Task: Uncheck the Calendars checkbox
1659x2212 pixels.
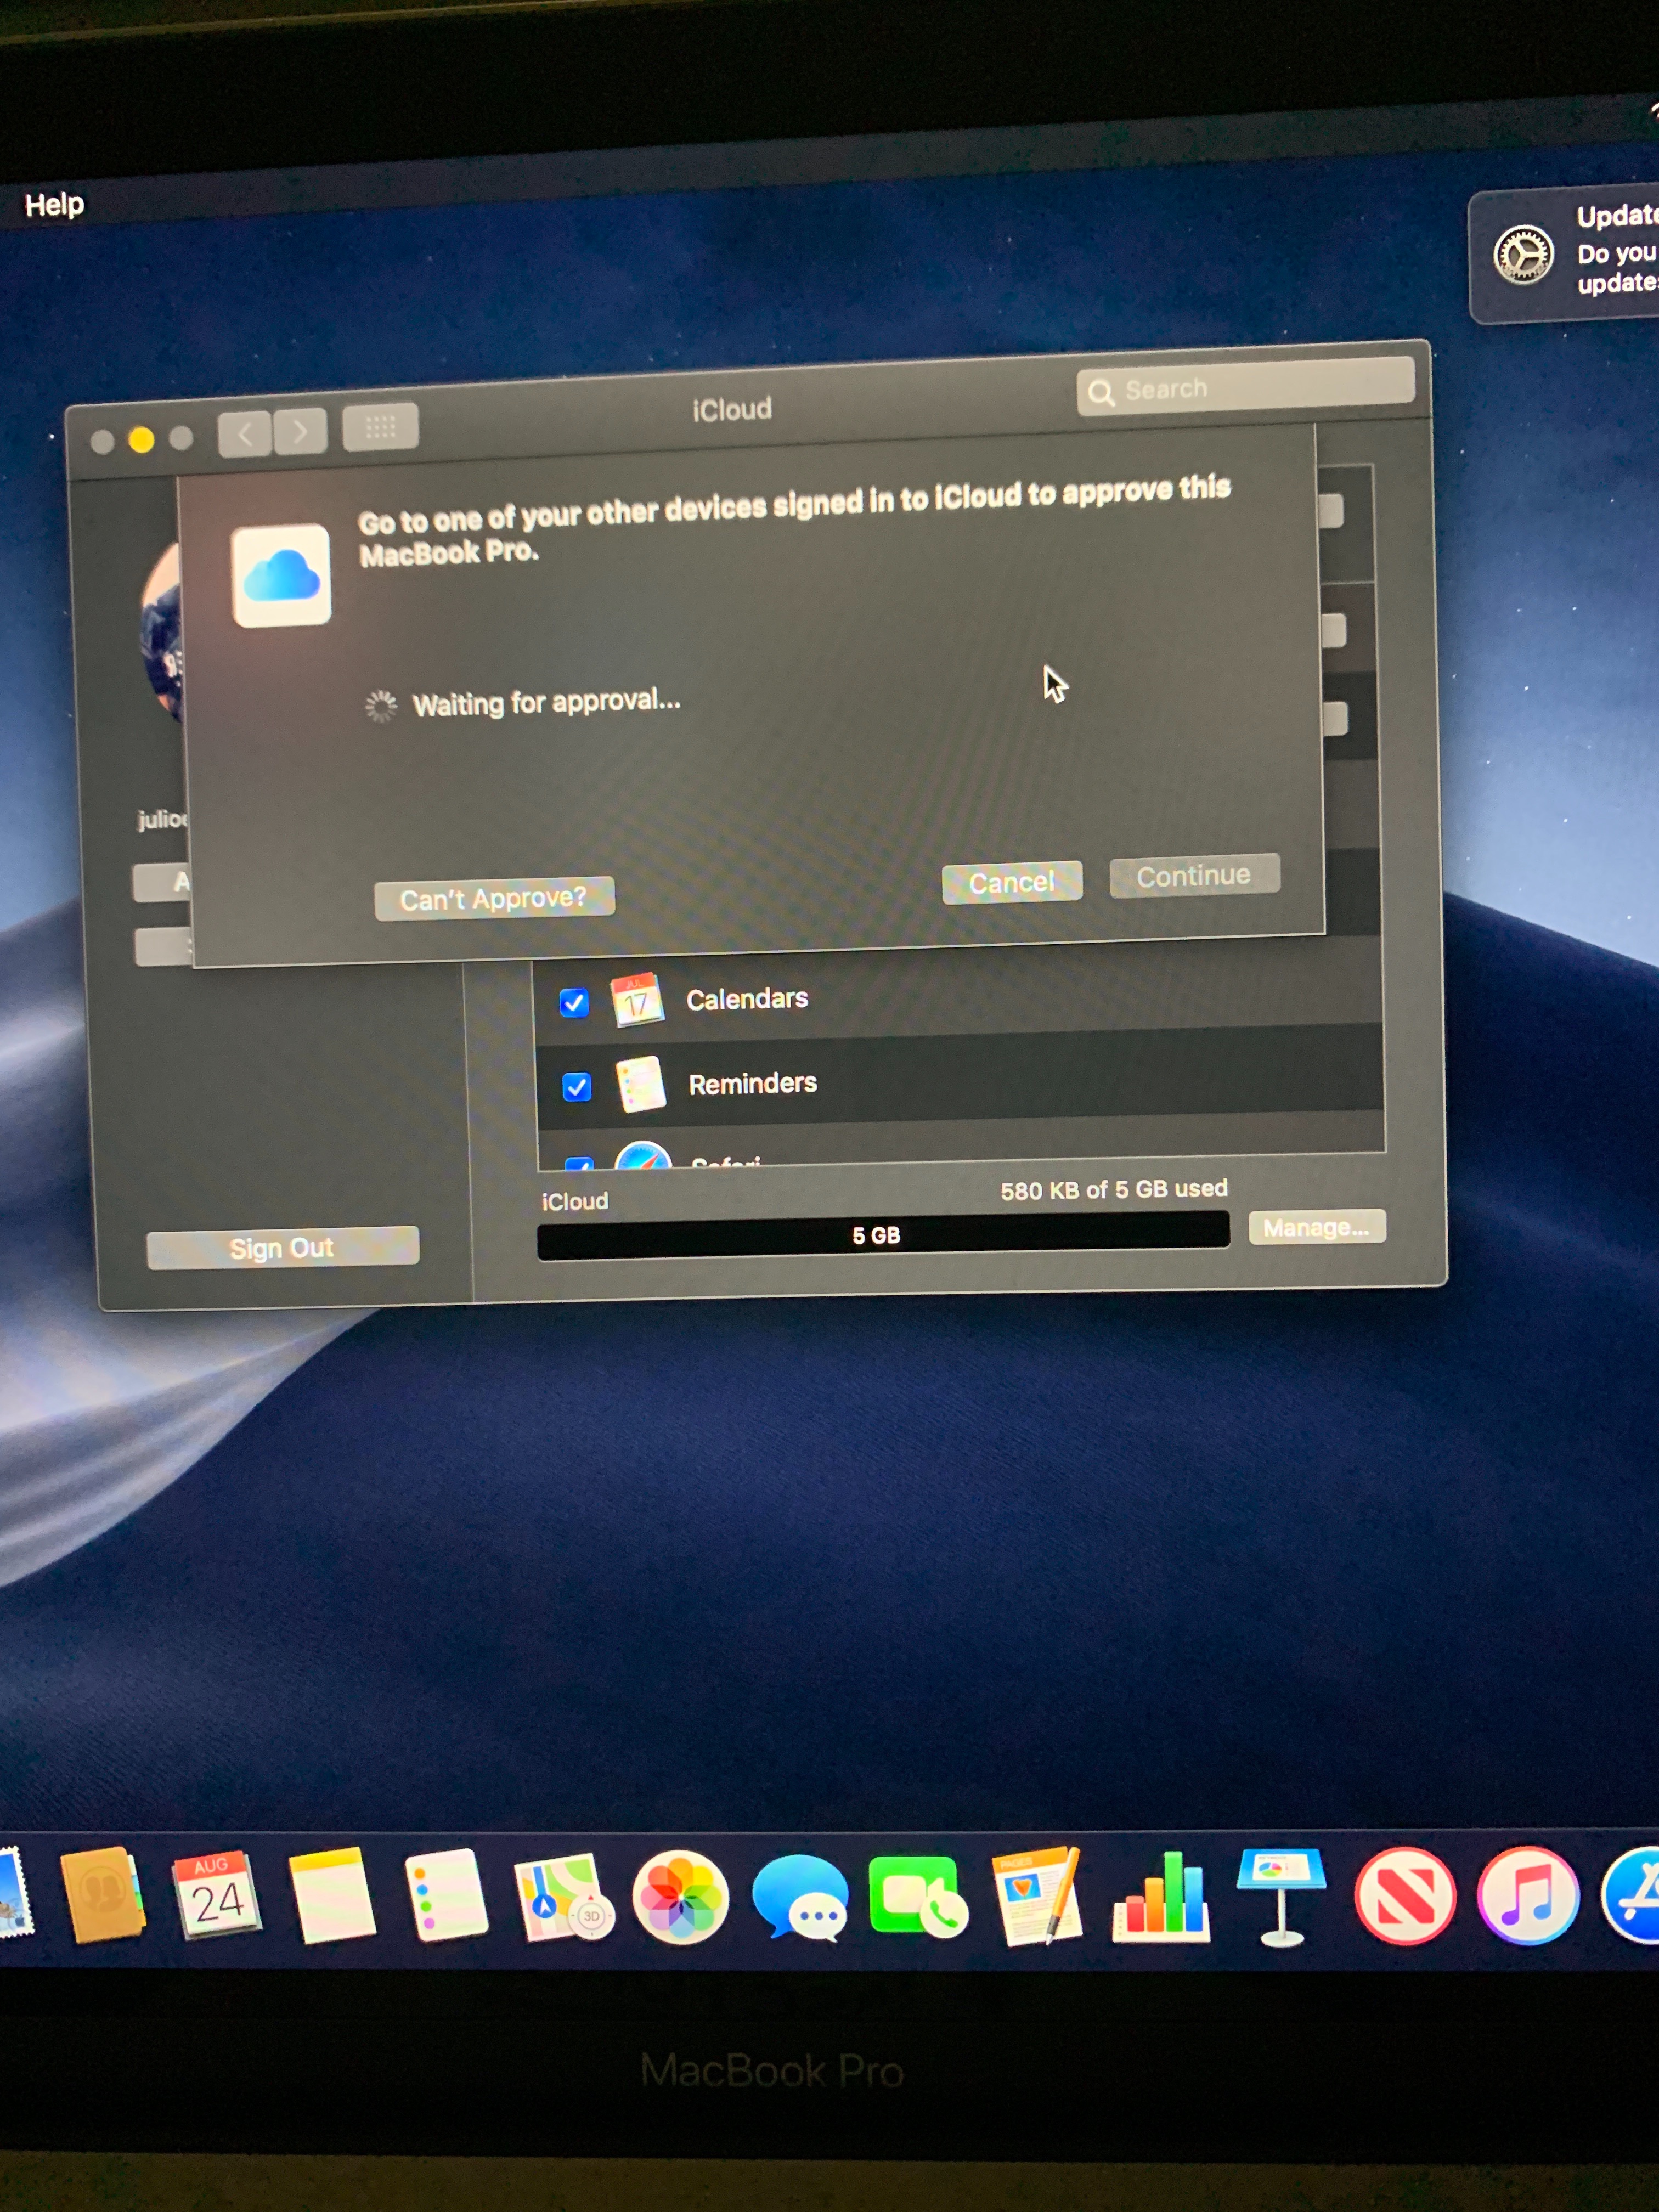Action: (x=574, y=1002)
